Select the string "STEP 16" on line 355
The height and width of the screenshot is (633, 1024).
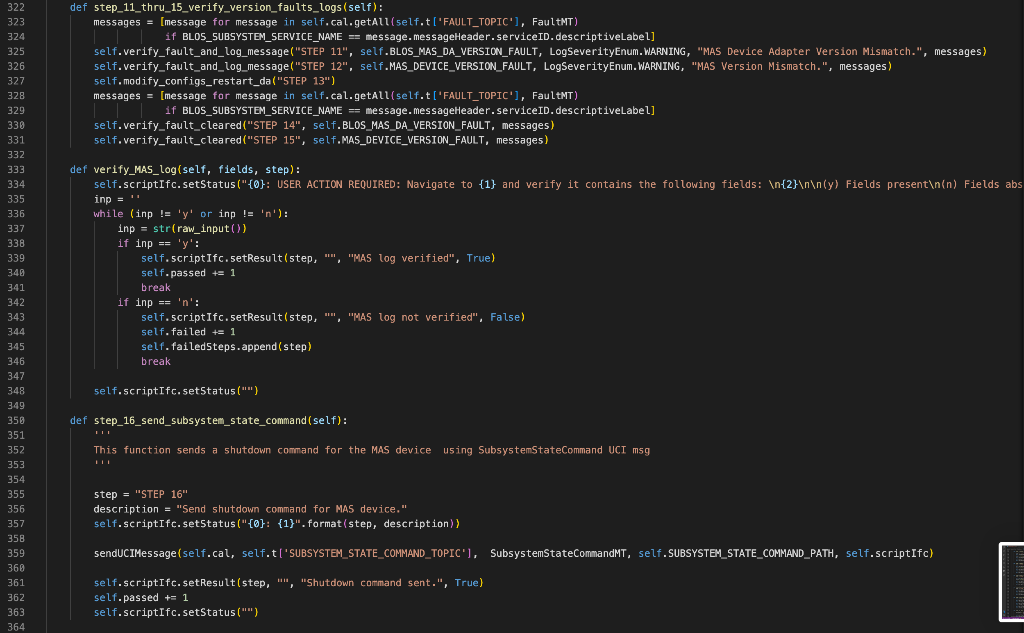pyautogui.click(x=160, y=494)
